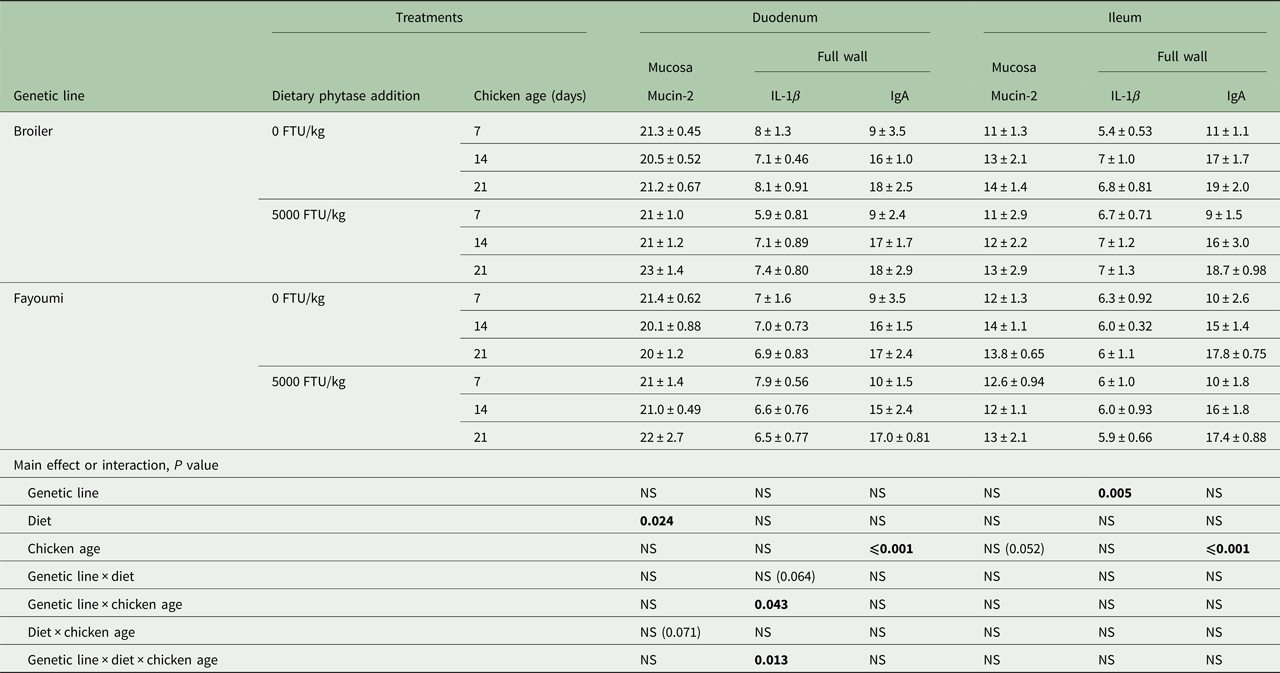This screenshot has width=1280, height=673.
Task: Click the bold 0.024 Diet P value
Action: [x=659, y=521]
